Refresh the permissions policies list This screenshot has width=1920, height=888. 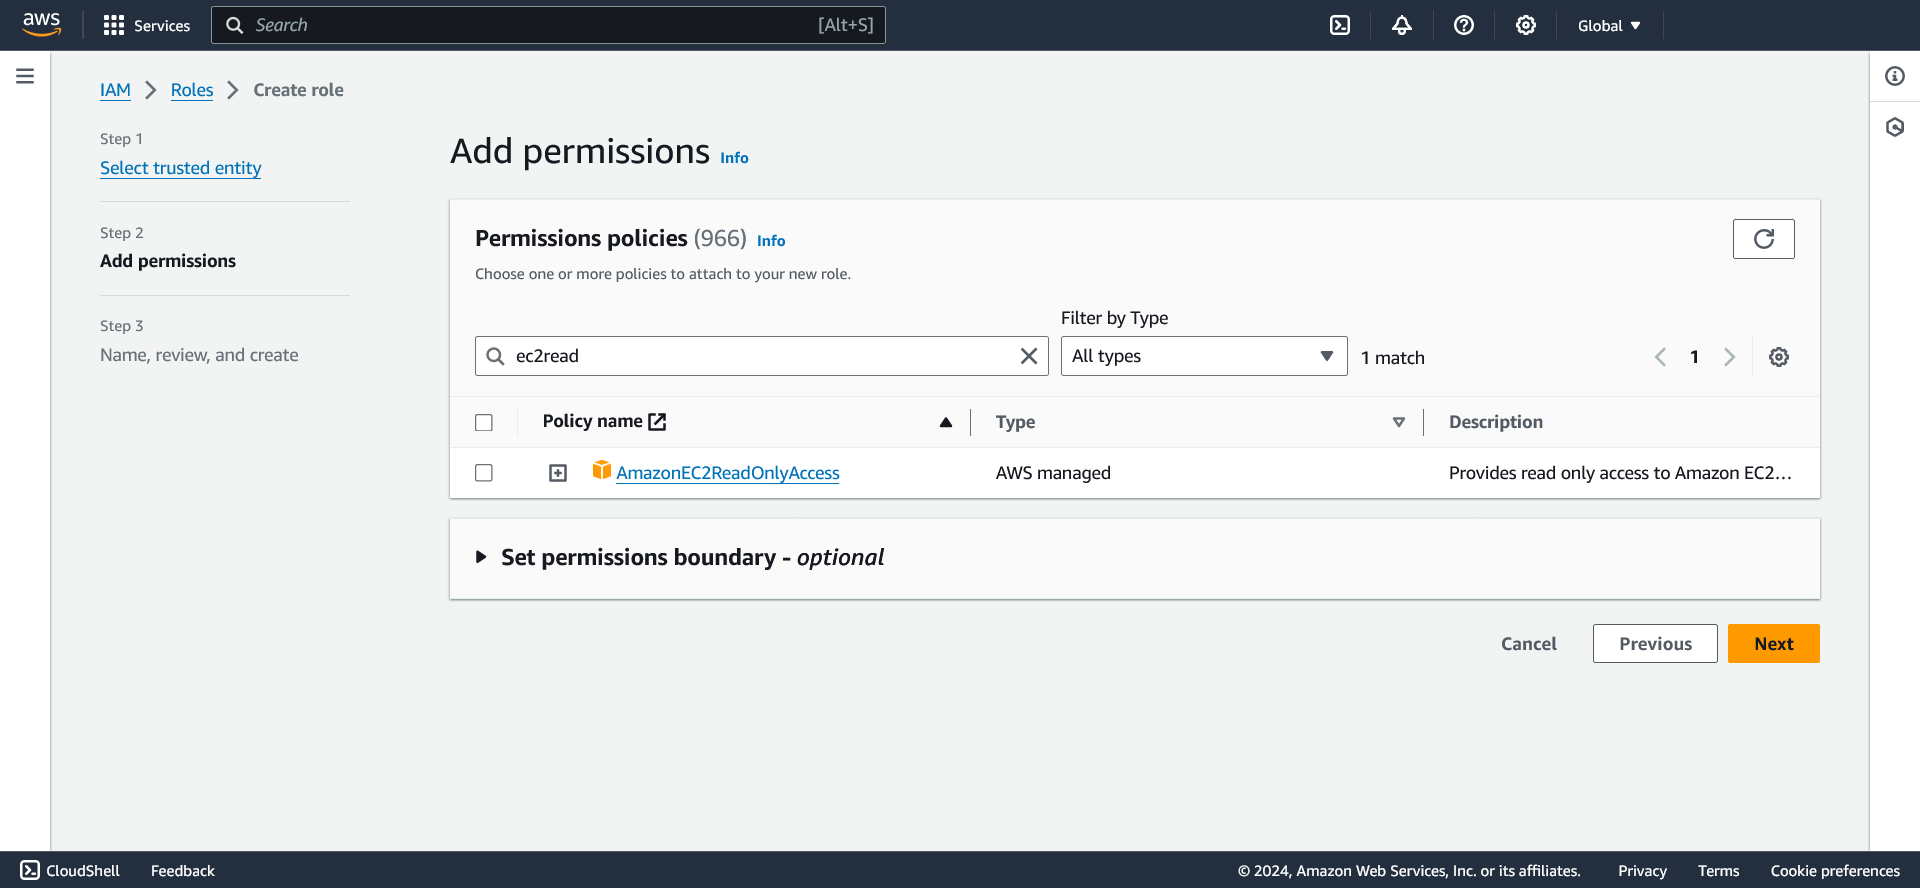pyautogui.click(x=1763, y=239)
